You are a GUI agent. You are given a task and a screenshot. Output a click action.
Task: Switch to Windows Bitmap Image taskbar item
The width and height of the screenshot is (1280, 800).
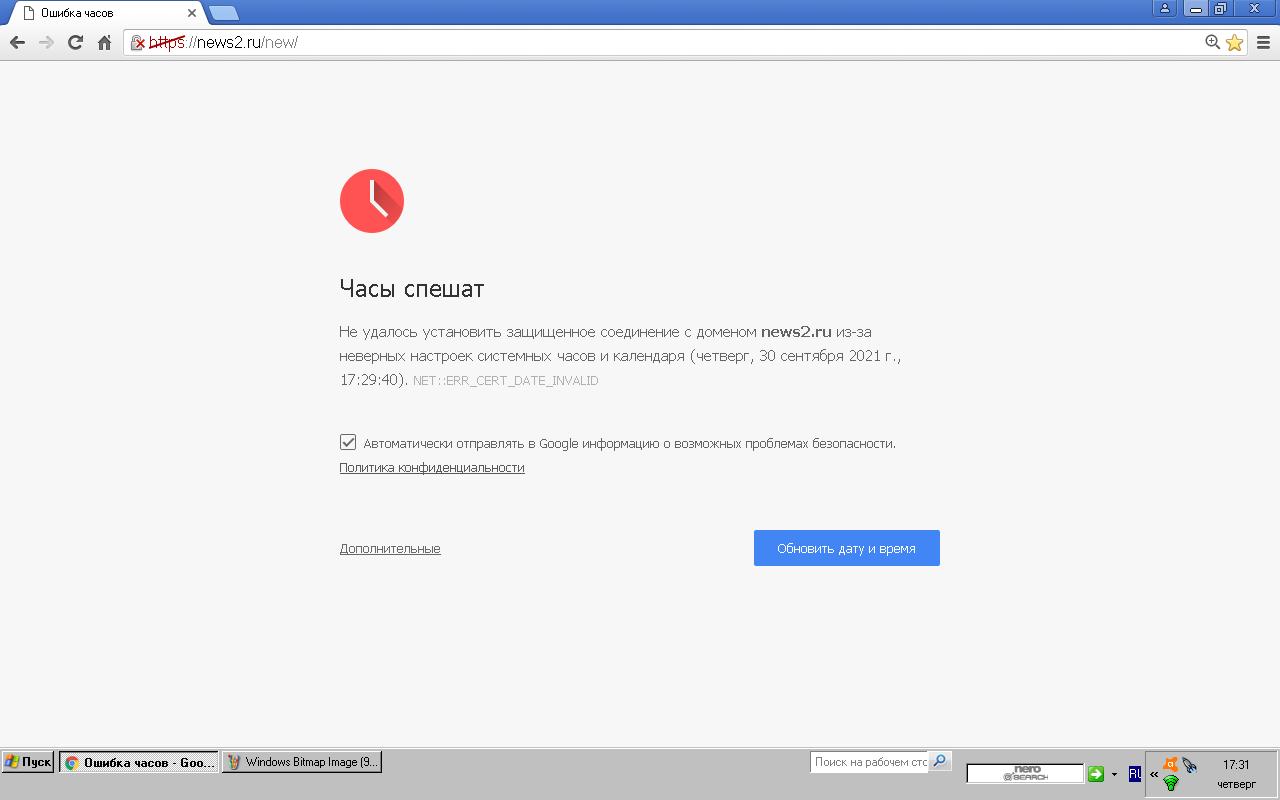(x=302, y=762)
